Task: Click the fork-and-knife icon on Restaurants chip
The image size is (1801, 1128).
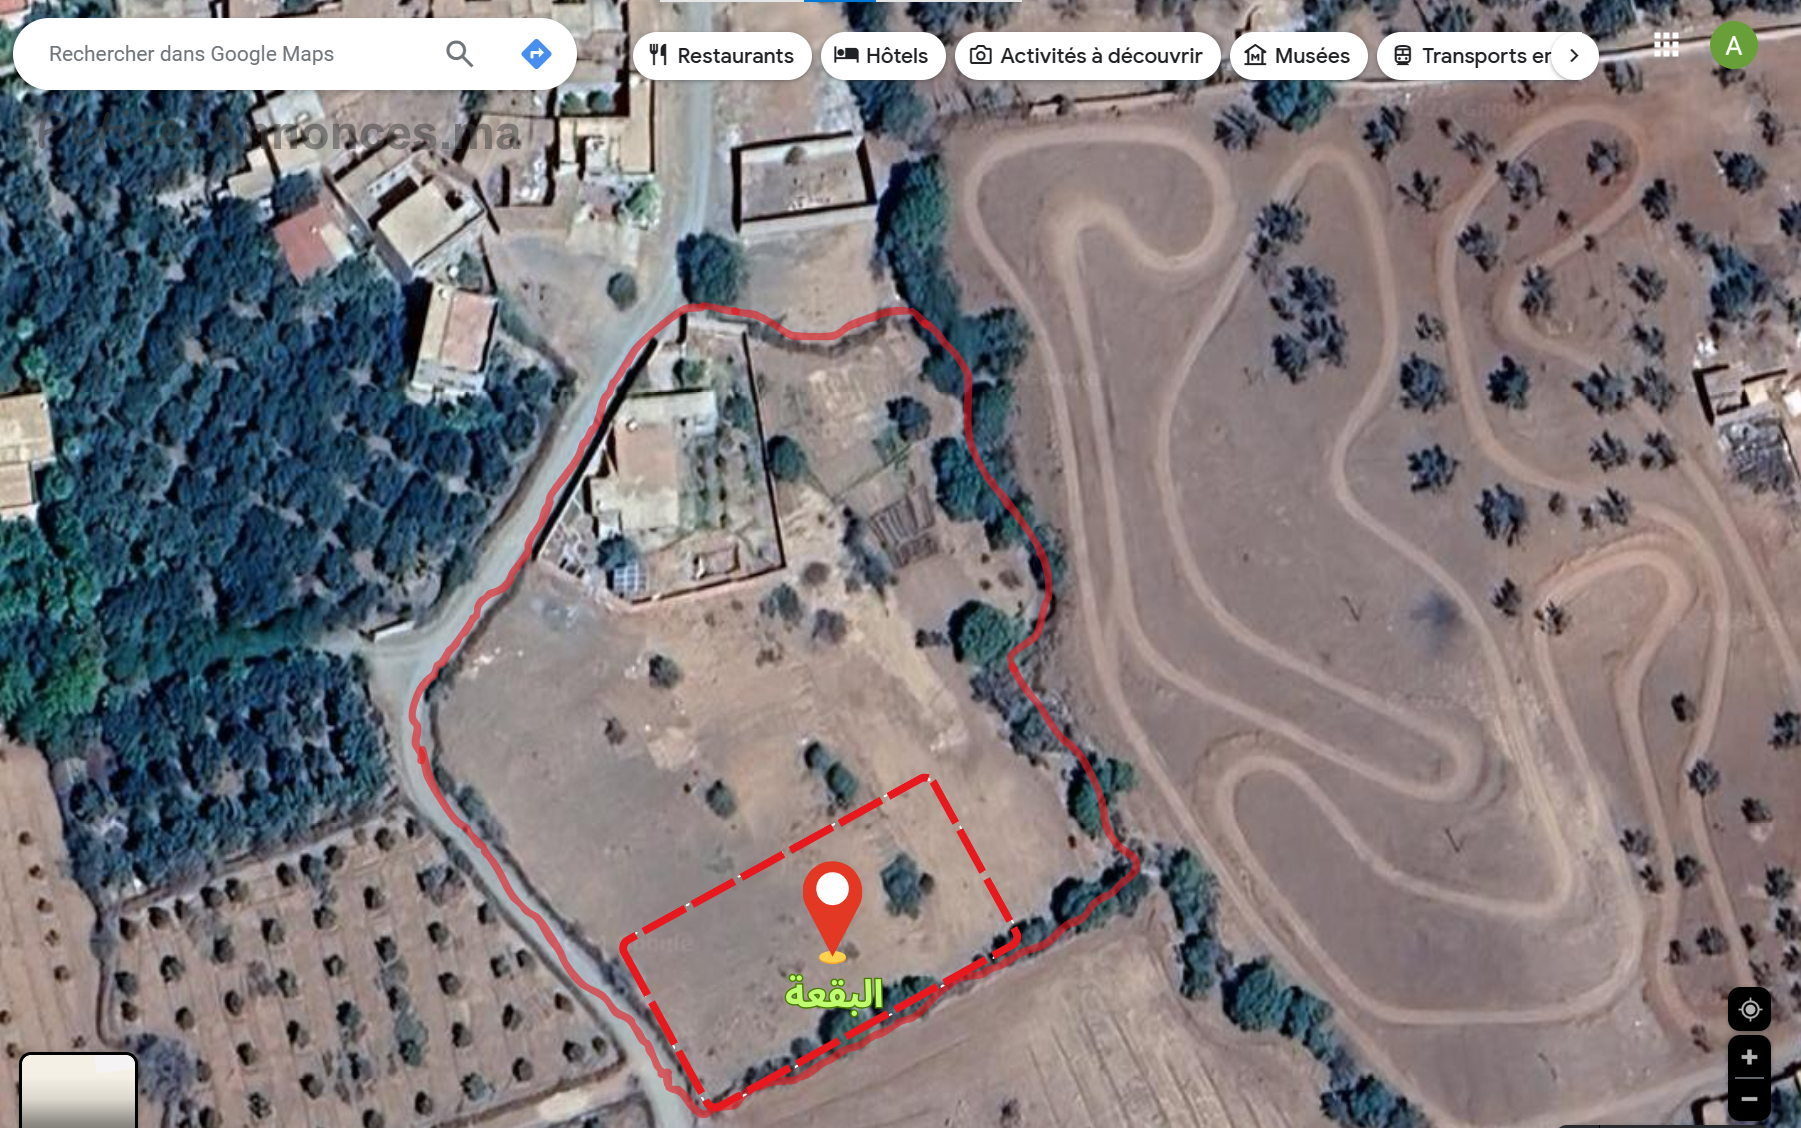Action: (x=658, y=55)
